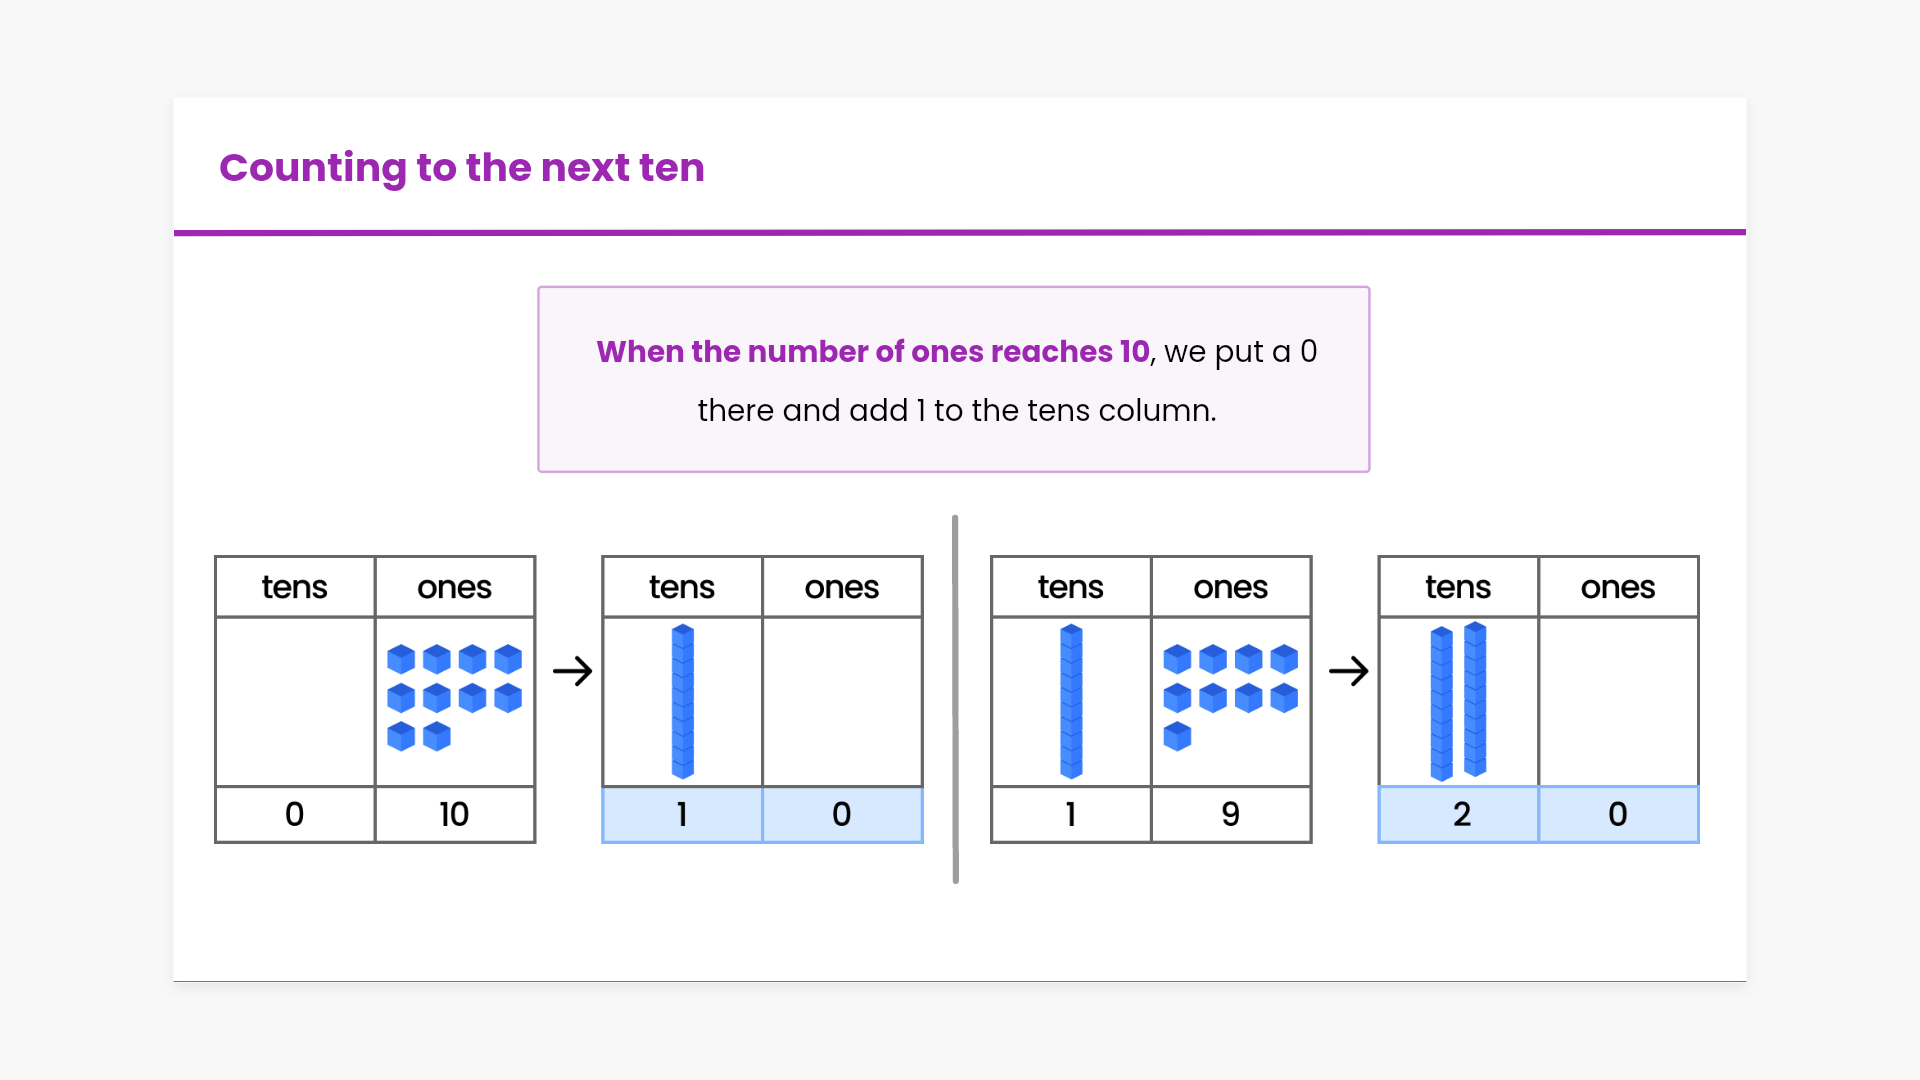This screenshot has height=1080, width=1920.
Task: Click the 0 tens cell in first table
Action: [x=295, y=814]
